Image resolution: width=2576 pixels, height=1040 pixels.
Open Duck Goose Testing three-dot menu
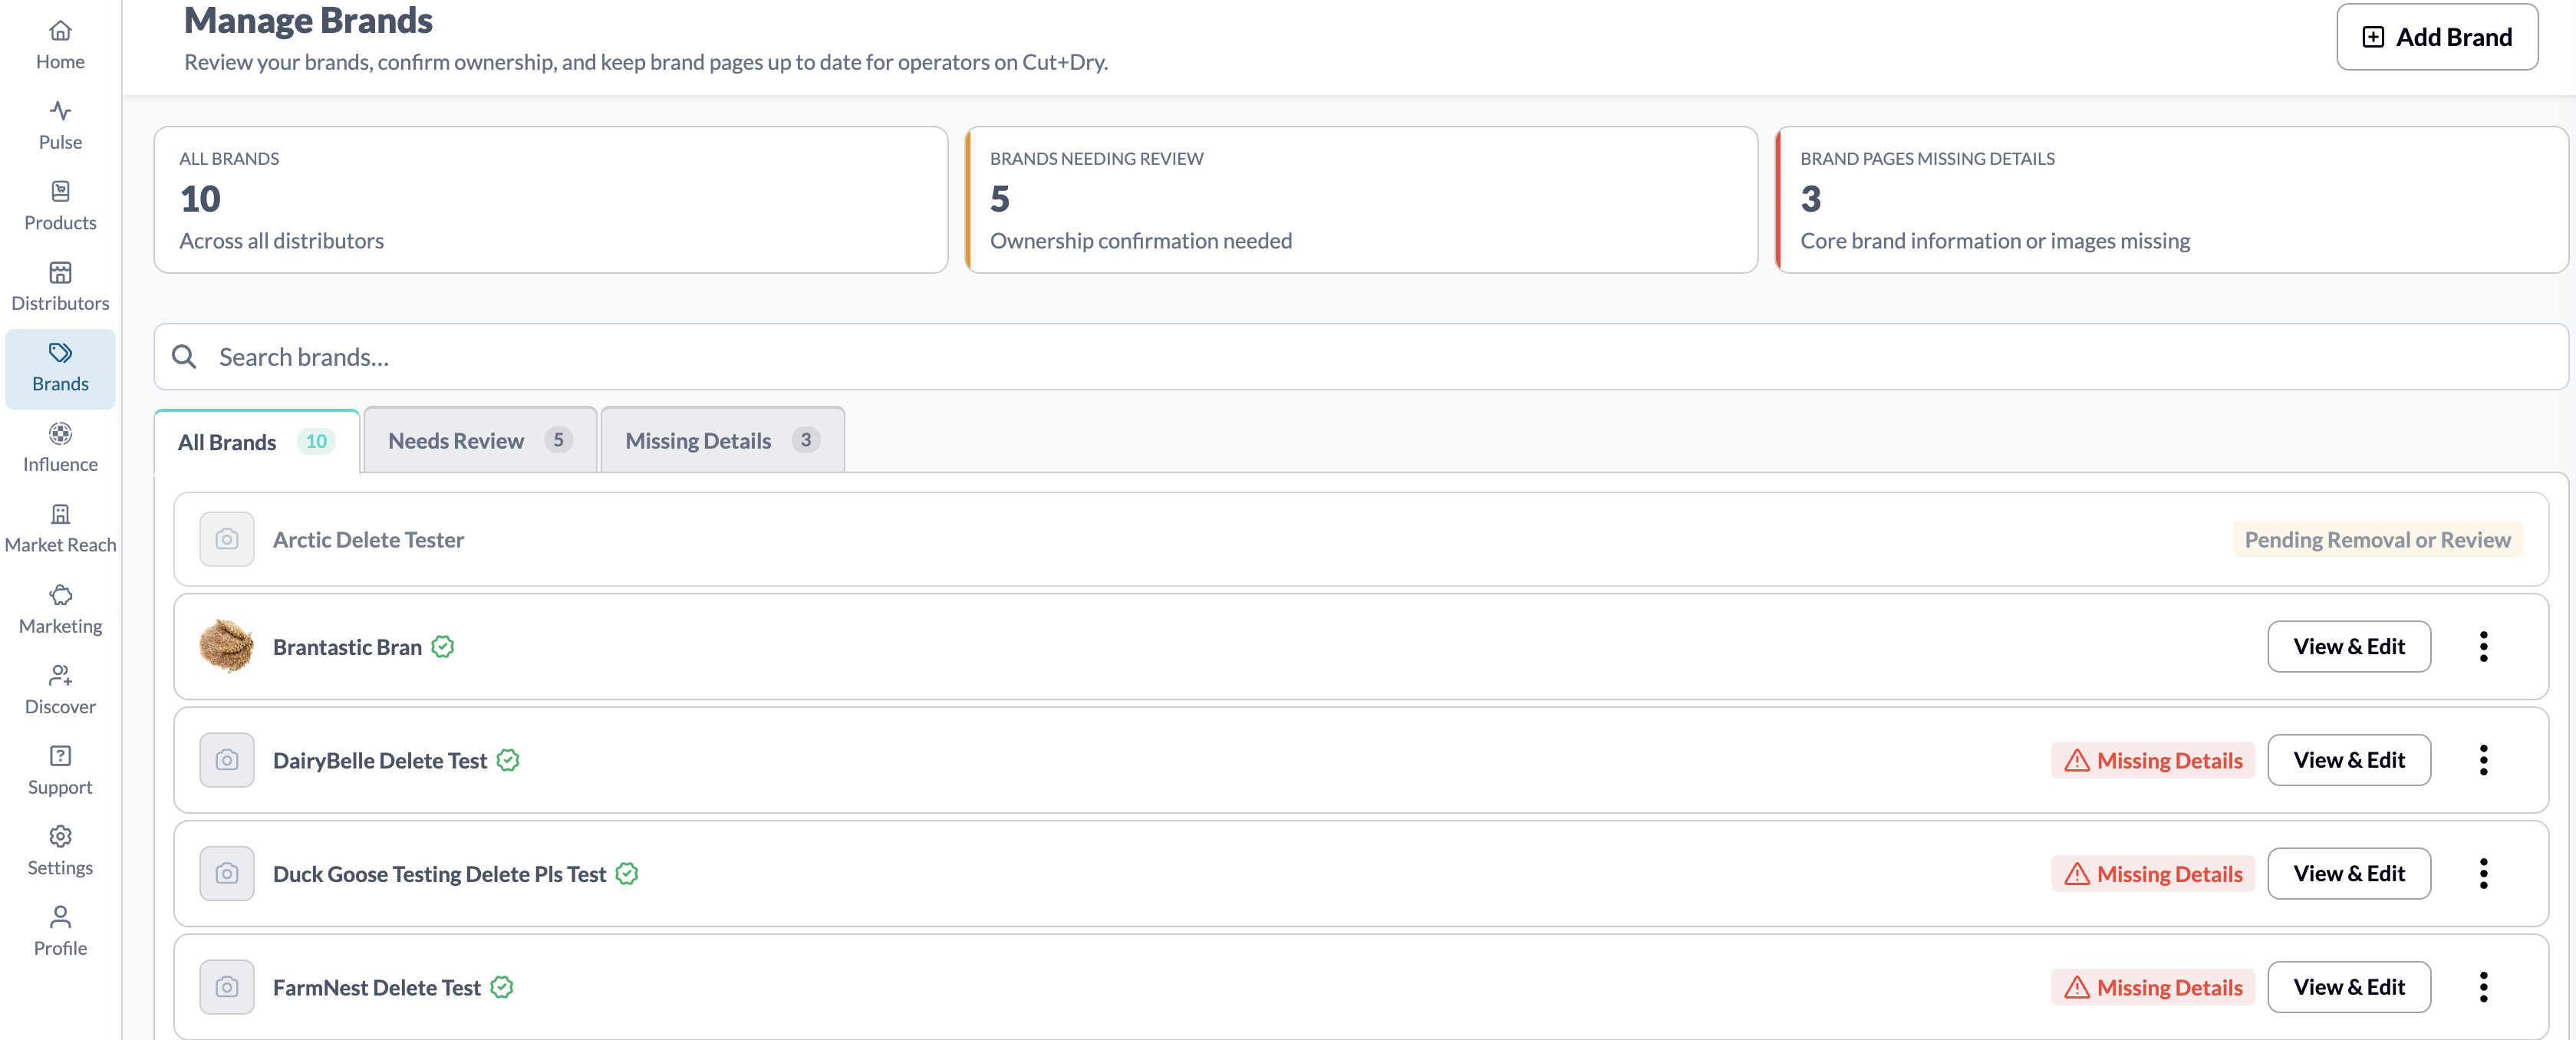[x=2484, y=873]
